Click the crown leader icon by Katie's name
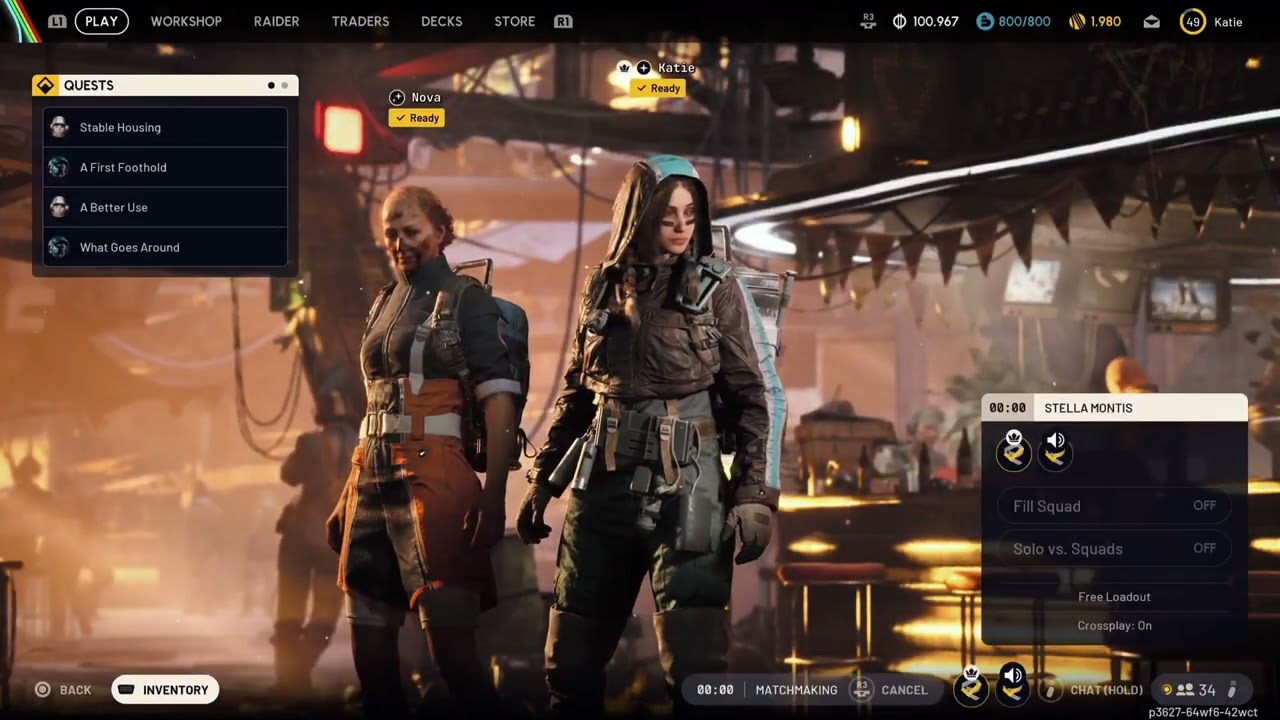This screenshot has width=1280, height=720. [x=625, y=67]
